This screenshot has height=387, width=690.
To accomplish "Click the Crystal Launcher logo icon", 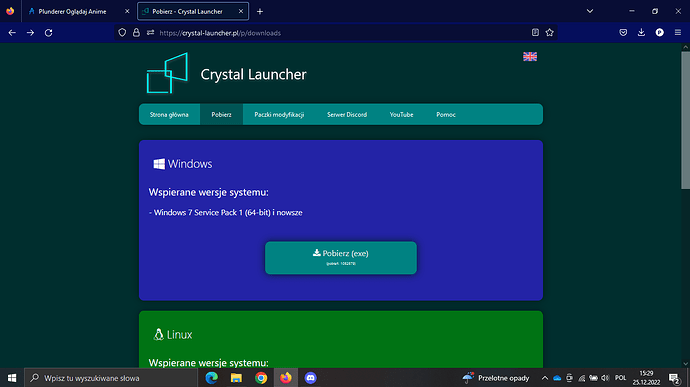I will 167,73.
